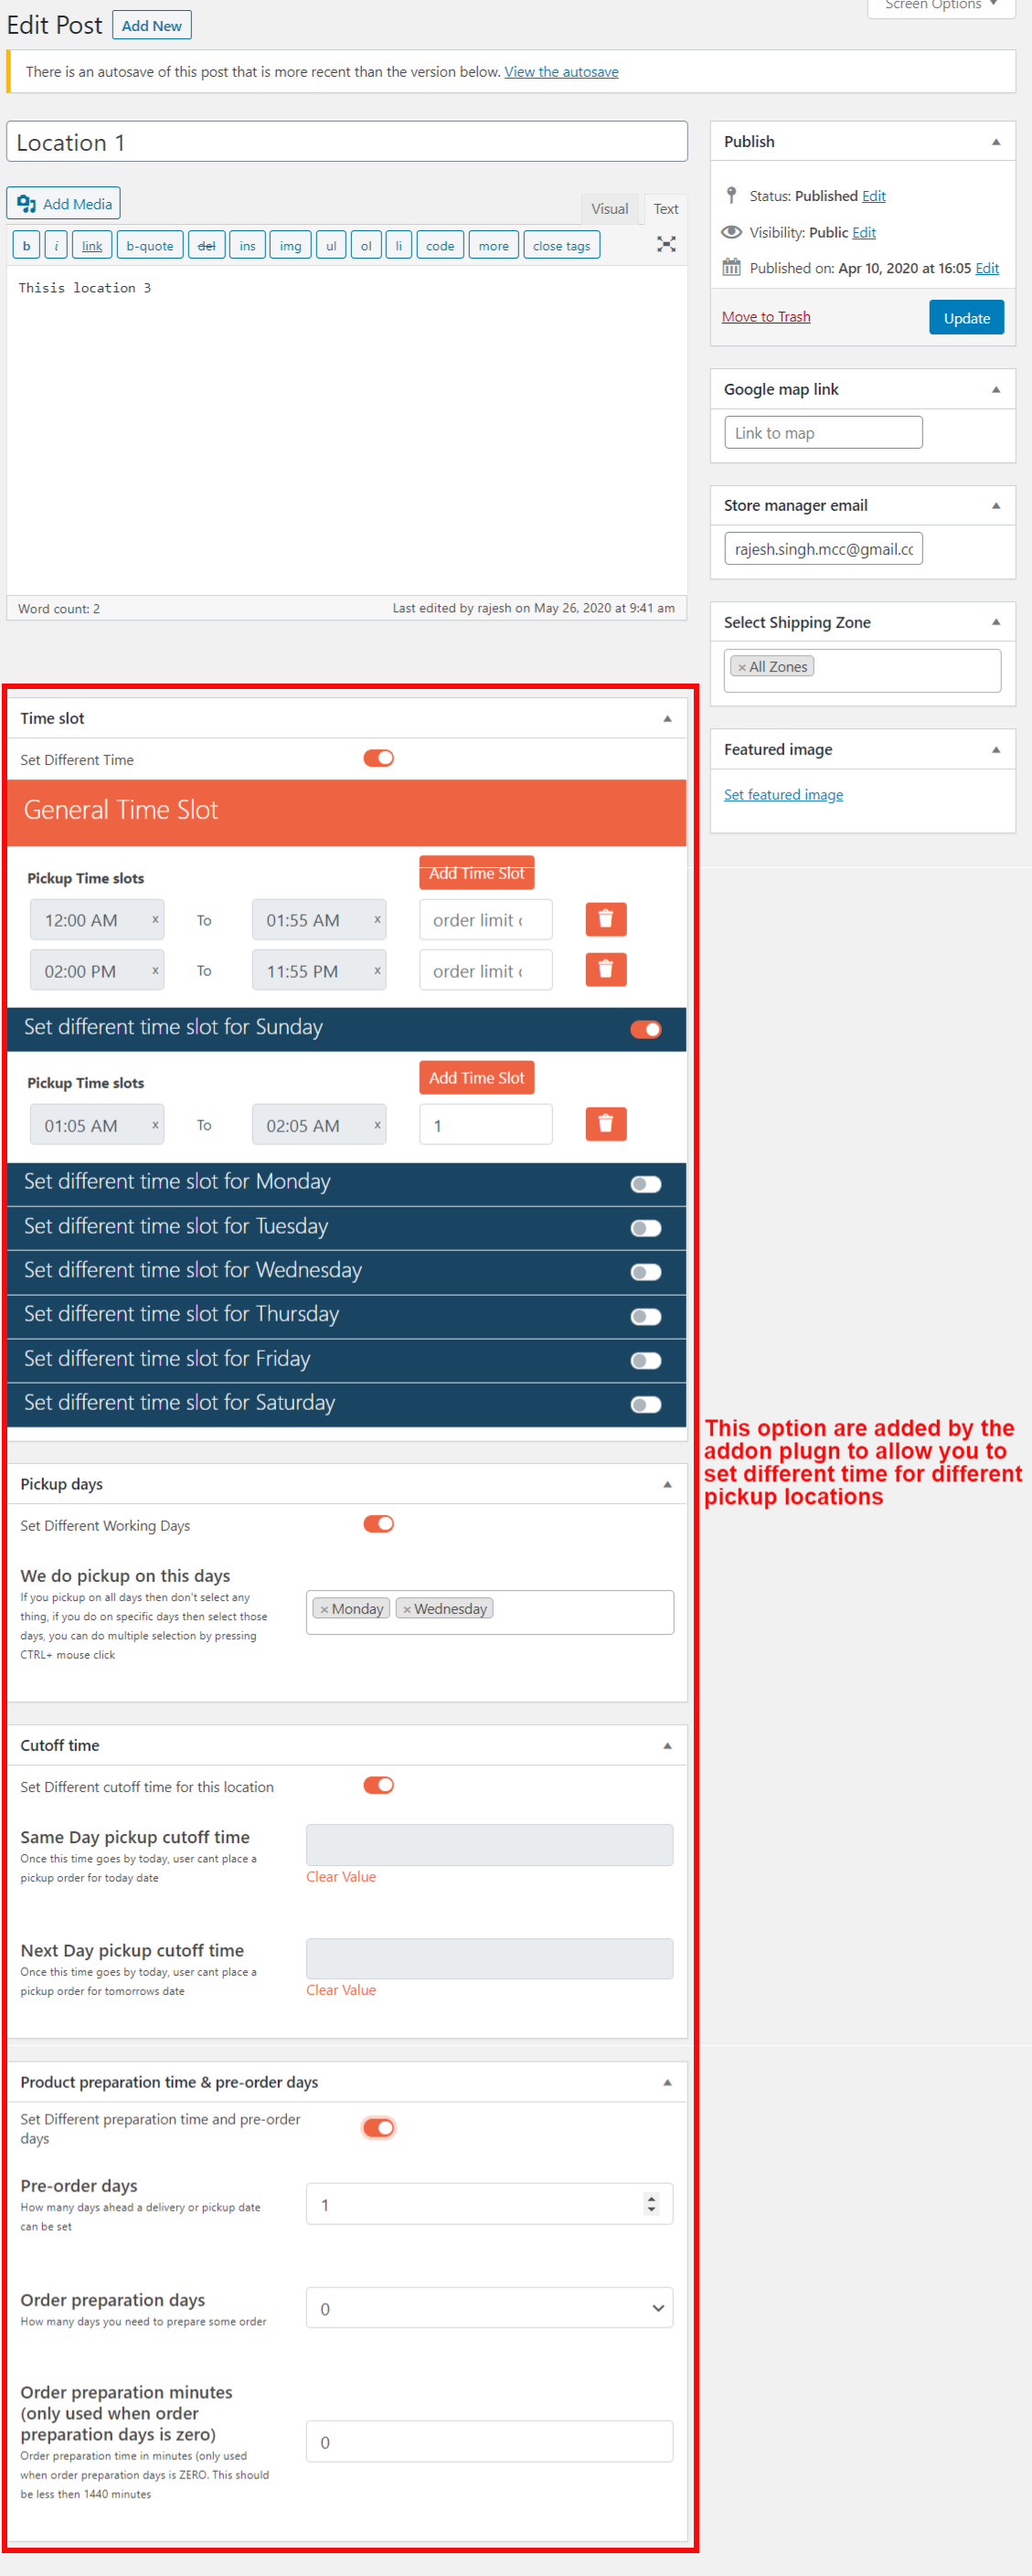Delete the Sunday 01:05 AM time slot

605,1124
